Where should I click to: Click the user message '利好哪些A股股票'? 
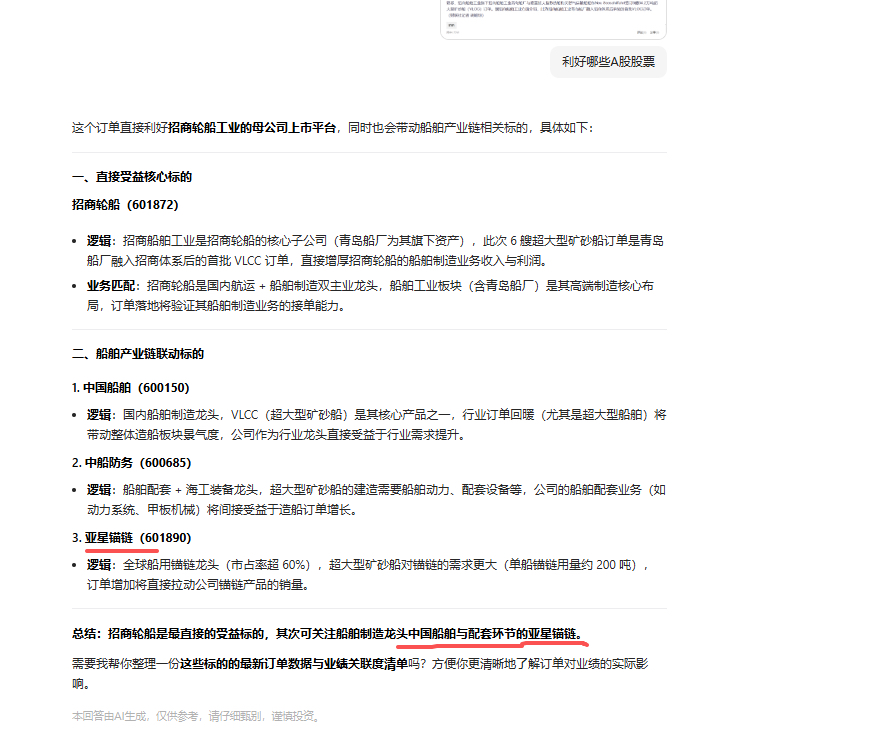click(x=608, y=62)
